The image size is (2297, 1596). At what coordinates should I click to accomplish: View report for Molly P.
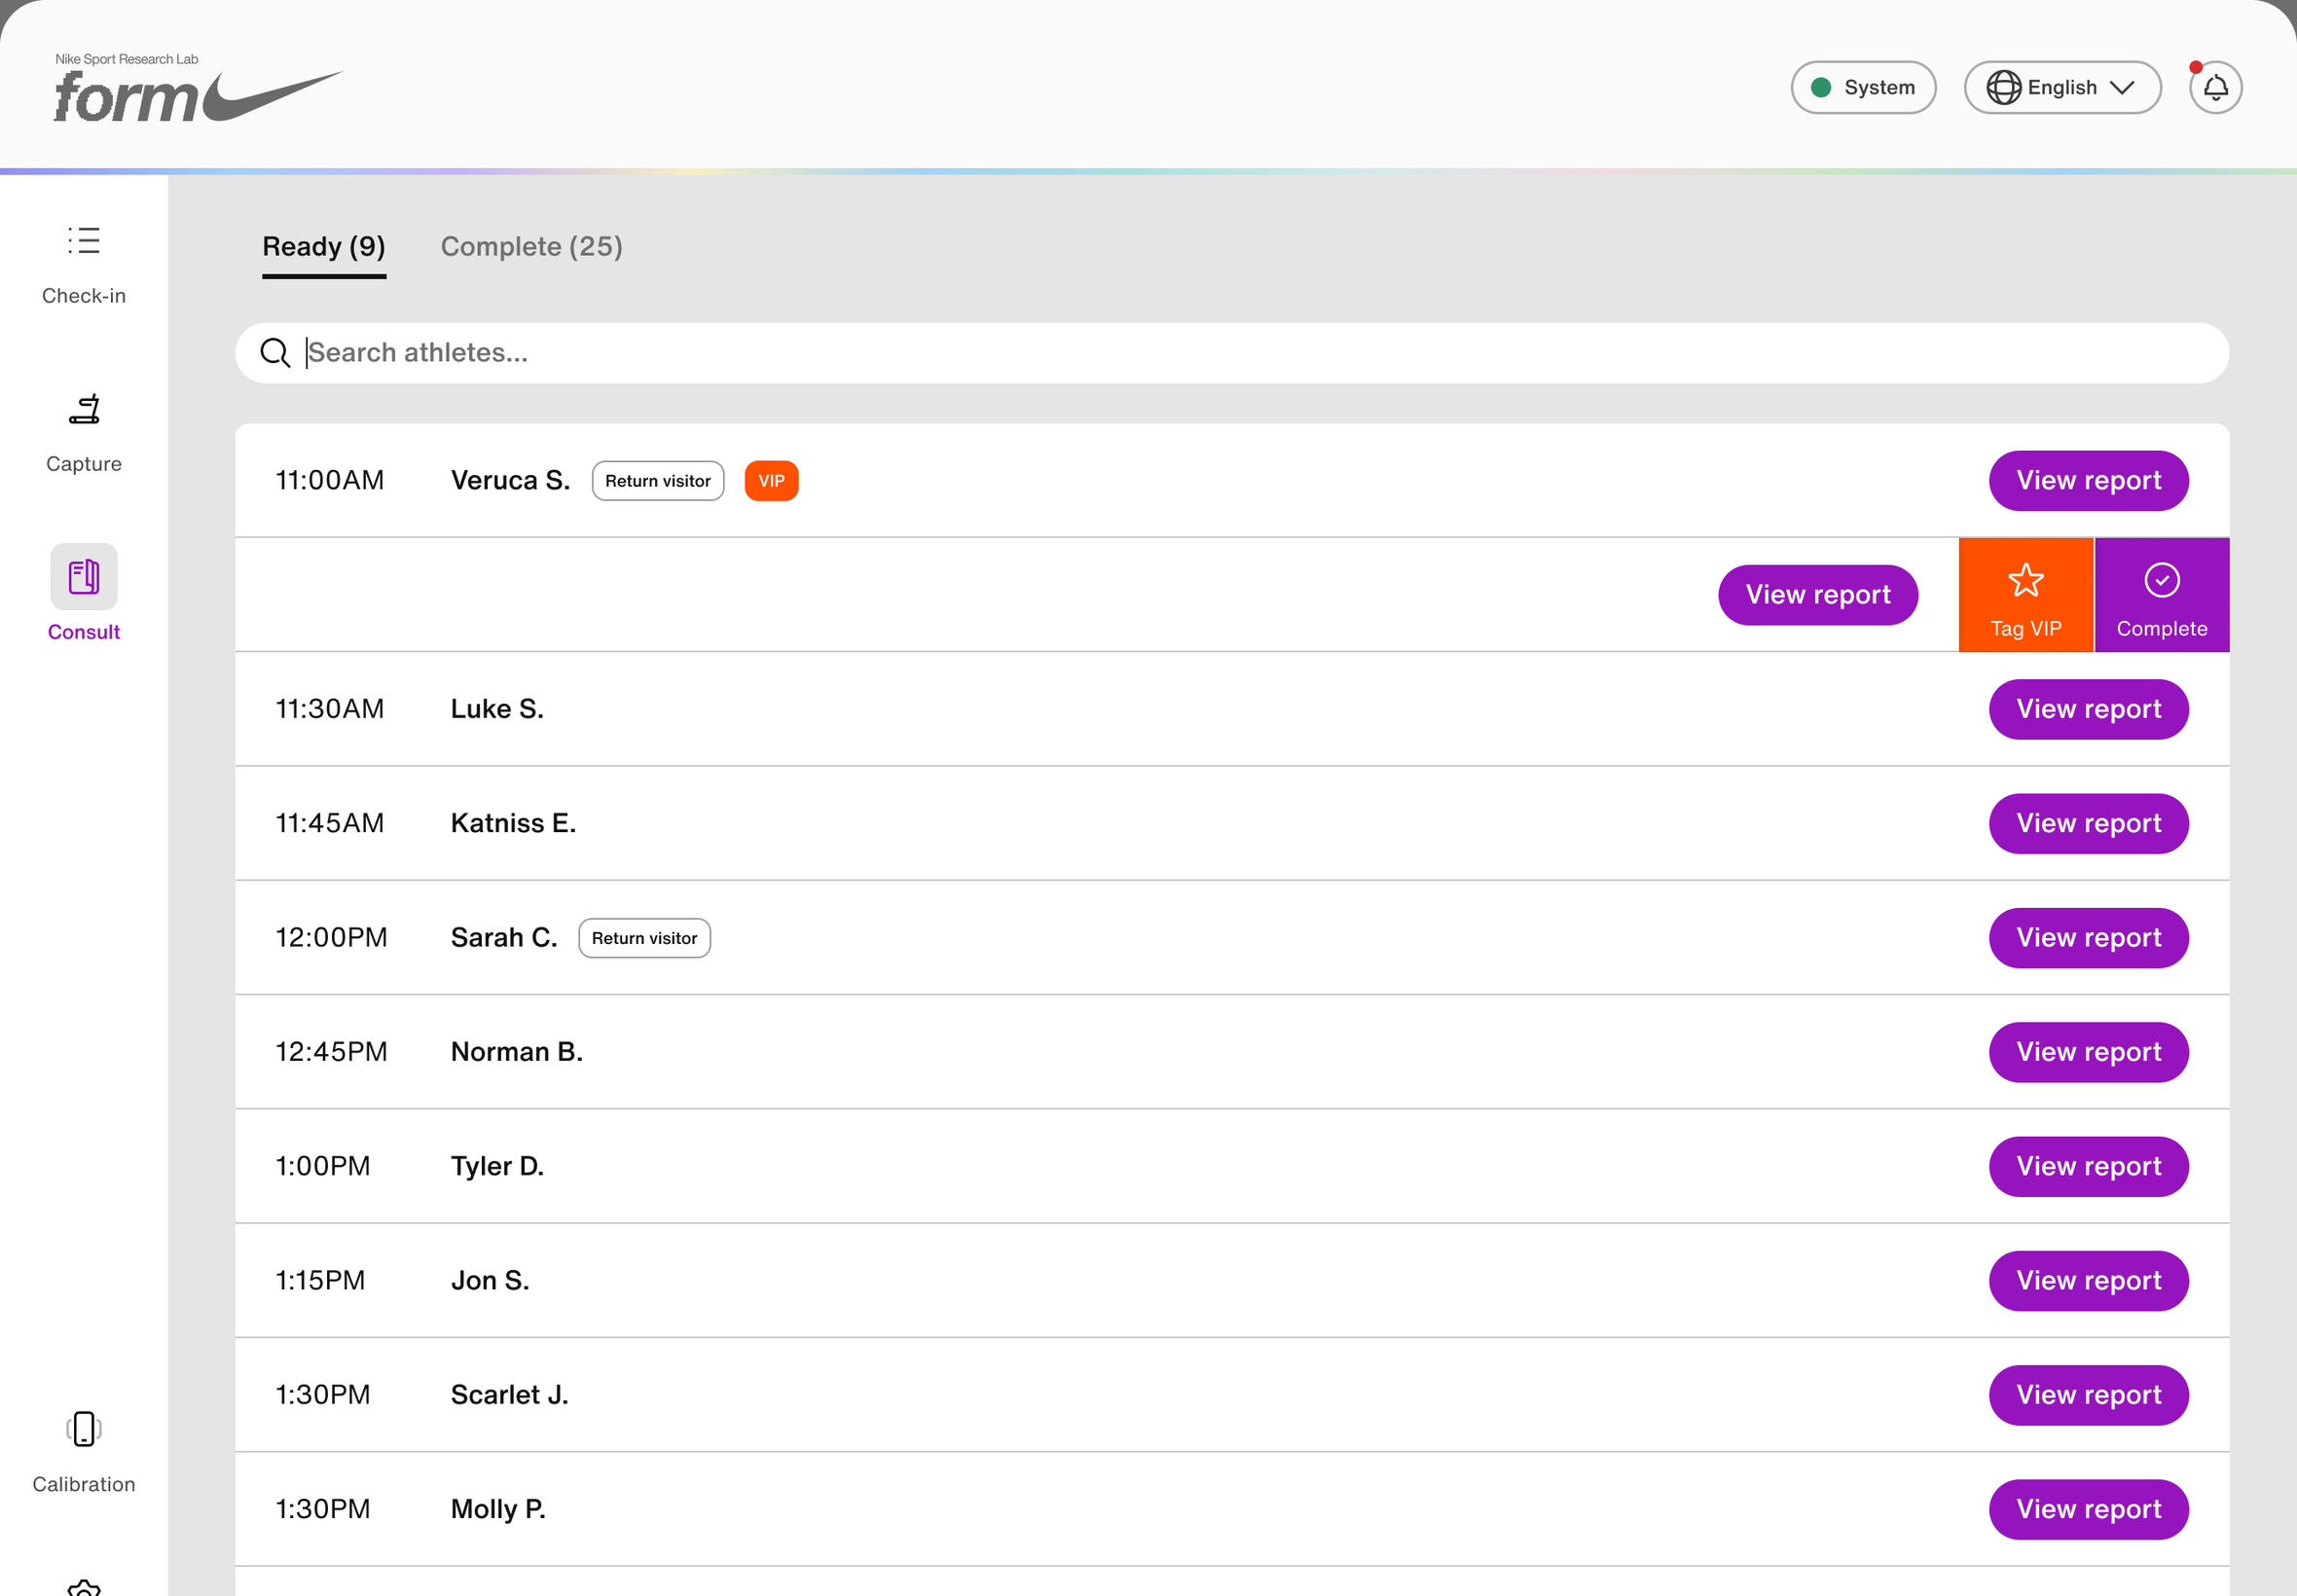coord(2088,1510)
